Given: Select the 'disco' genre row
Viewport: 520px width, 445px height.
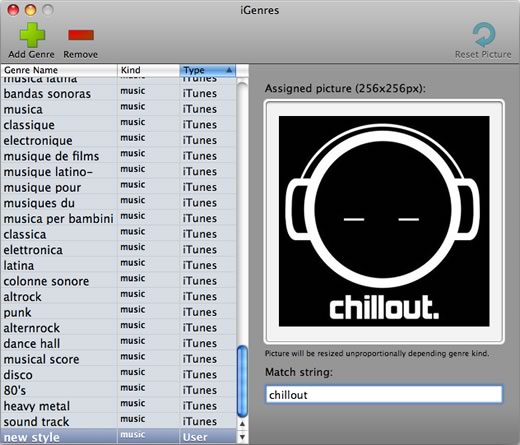Looking at the screenshot, I should [x=118, y=375].
